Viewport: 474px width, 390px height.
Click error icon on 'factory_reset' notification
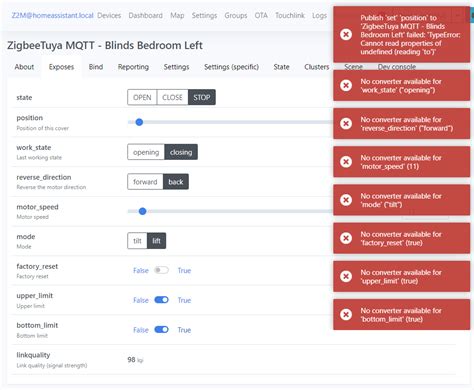[346, 238]
